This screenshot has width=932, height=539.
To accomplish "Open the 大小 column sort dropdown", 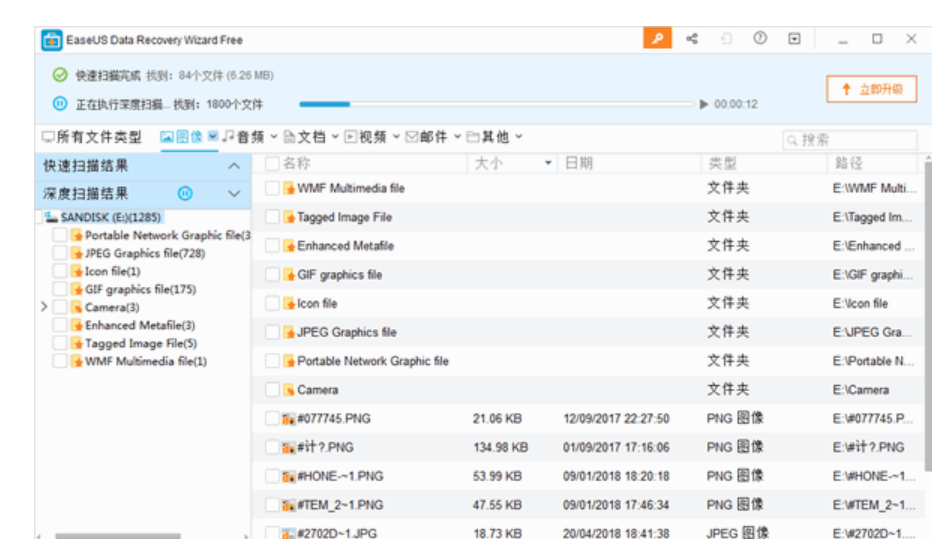I will 548,164.
